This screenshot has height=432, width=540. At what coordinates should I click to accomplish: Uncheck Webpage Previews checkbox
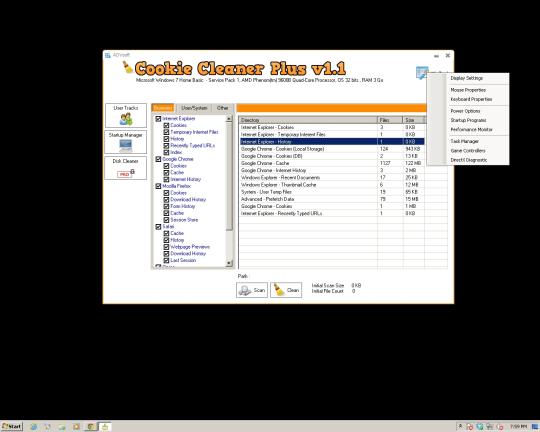(166, 247)
